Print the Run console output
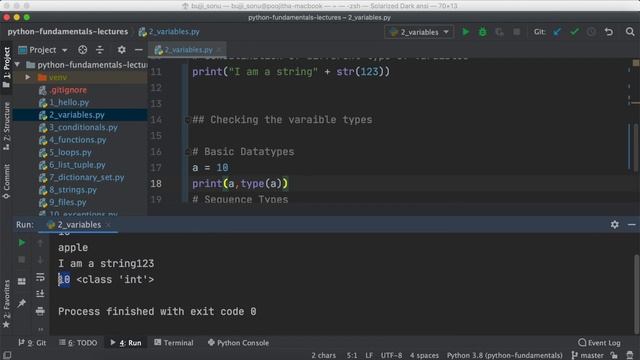This screenshot has height=360, width=640. coord(40,311)
